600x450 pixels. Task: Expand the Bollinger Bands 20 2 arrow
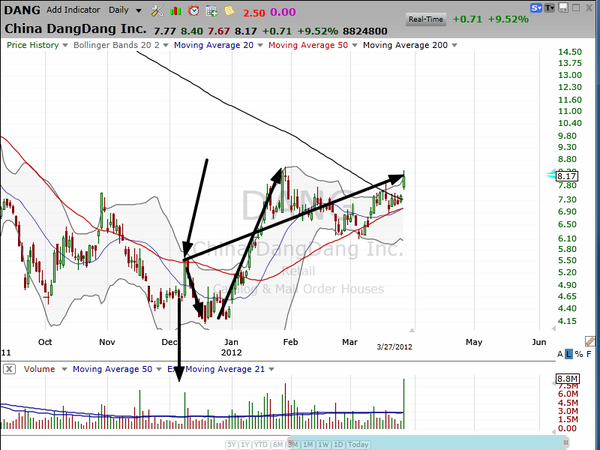click(165, 45)
